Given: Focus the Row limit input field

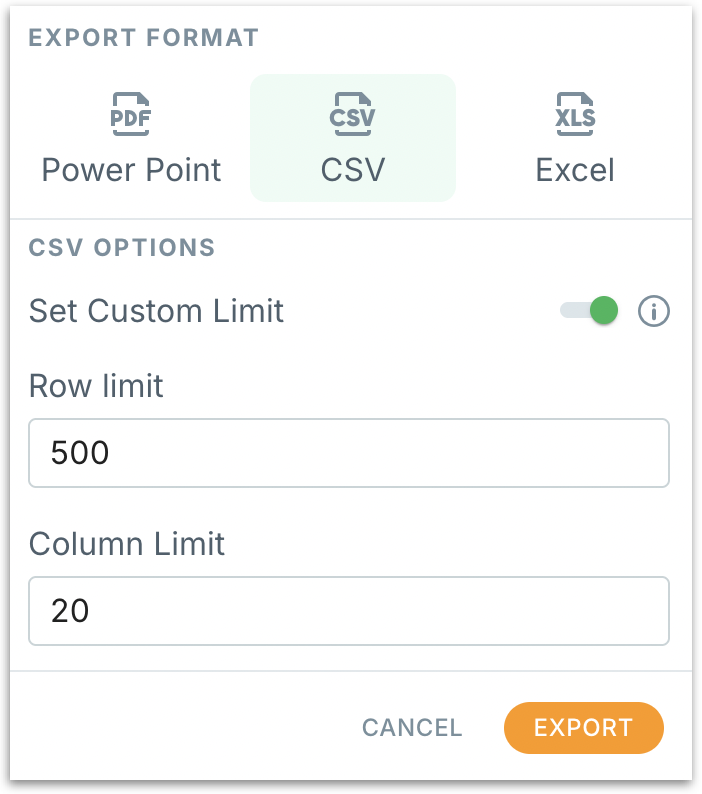Looking at the screenshot, I should pos(348,453).
